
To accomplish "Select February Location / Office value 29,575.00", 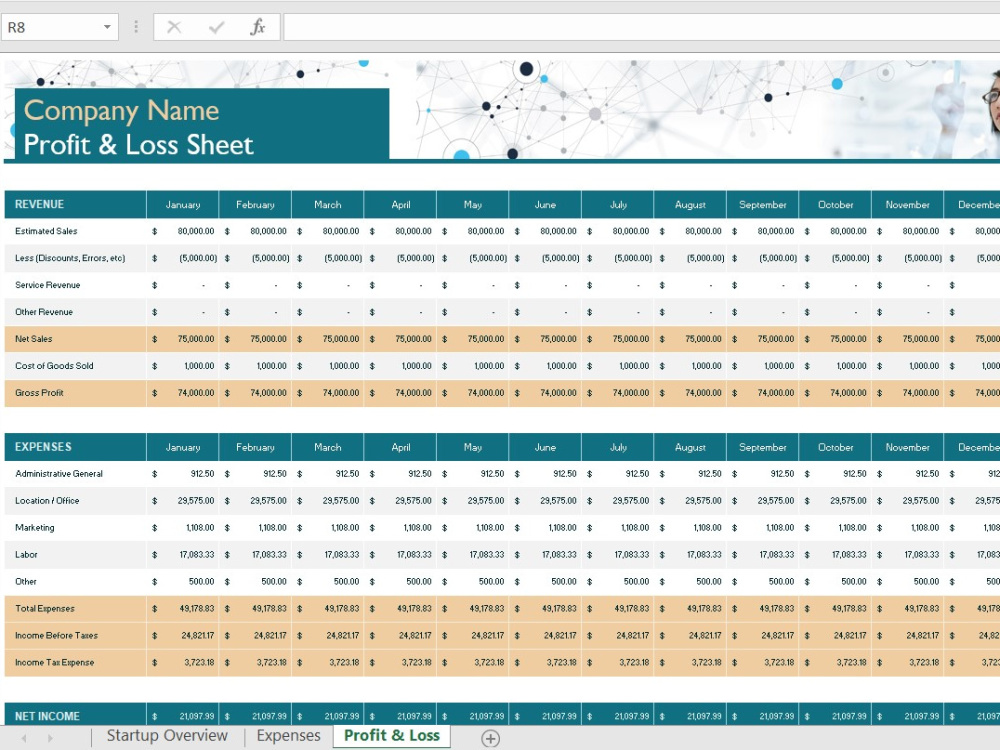I will point(255,501).
